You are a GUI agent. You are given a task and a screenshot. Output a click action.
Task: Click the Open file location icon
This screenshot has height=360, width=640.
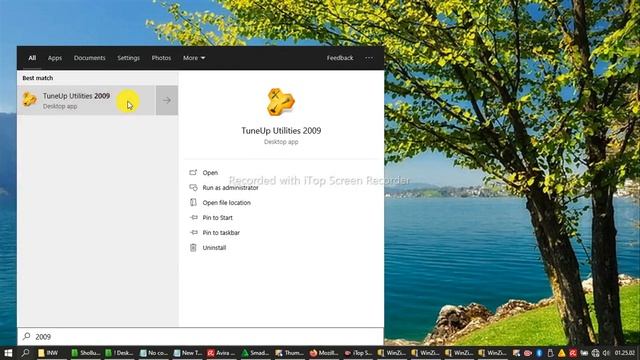pyautogui.click(x=193, y=202)
